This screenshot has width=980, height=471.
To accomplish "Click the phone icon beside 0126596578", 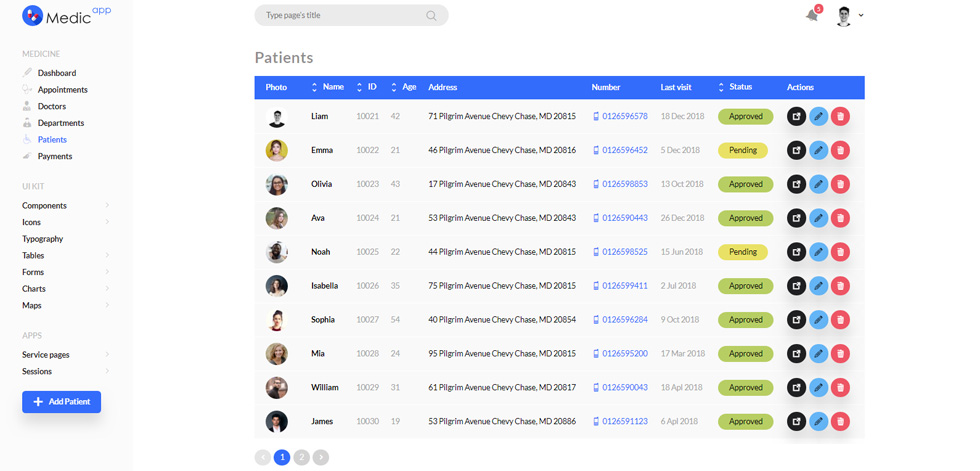I will [x=596, y=116].
